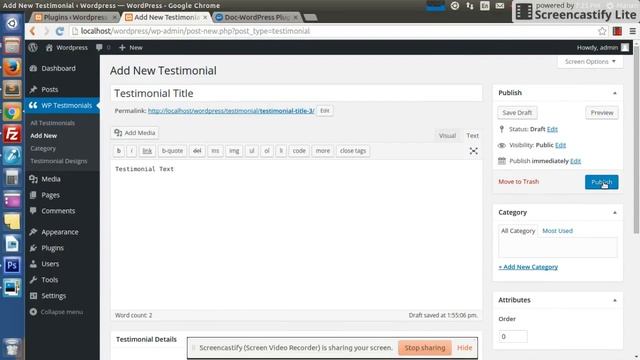This screenshot has height=360, width=640.
Task: Switch editor to Visual tab
Action: pyautogui.click(x=447, y=136)
